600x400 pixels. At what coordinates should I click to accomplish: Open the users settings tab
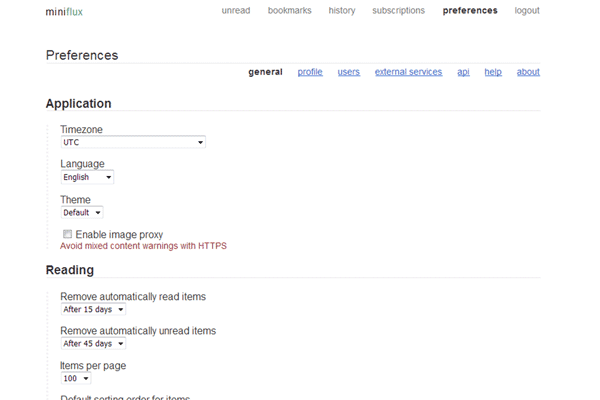[x=349, y=72]
